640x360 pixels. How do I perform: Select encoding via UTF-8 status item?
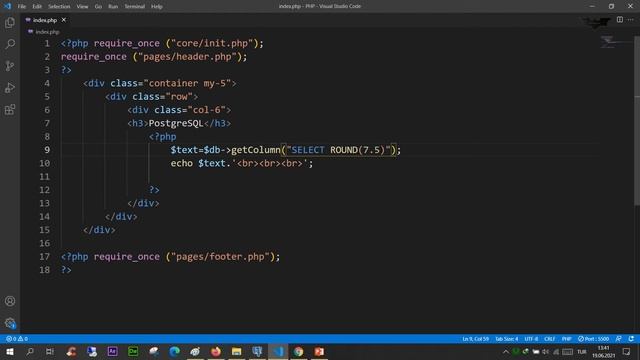(x=531, y=339)
